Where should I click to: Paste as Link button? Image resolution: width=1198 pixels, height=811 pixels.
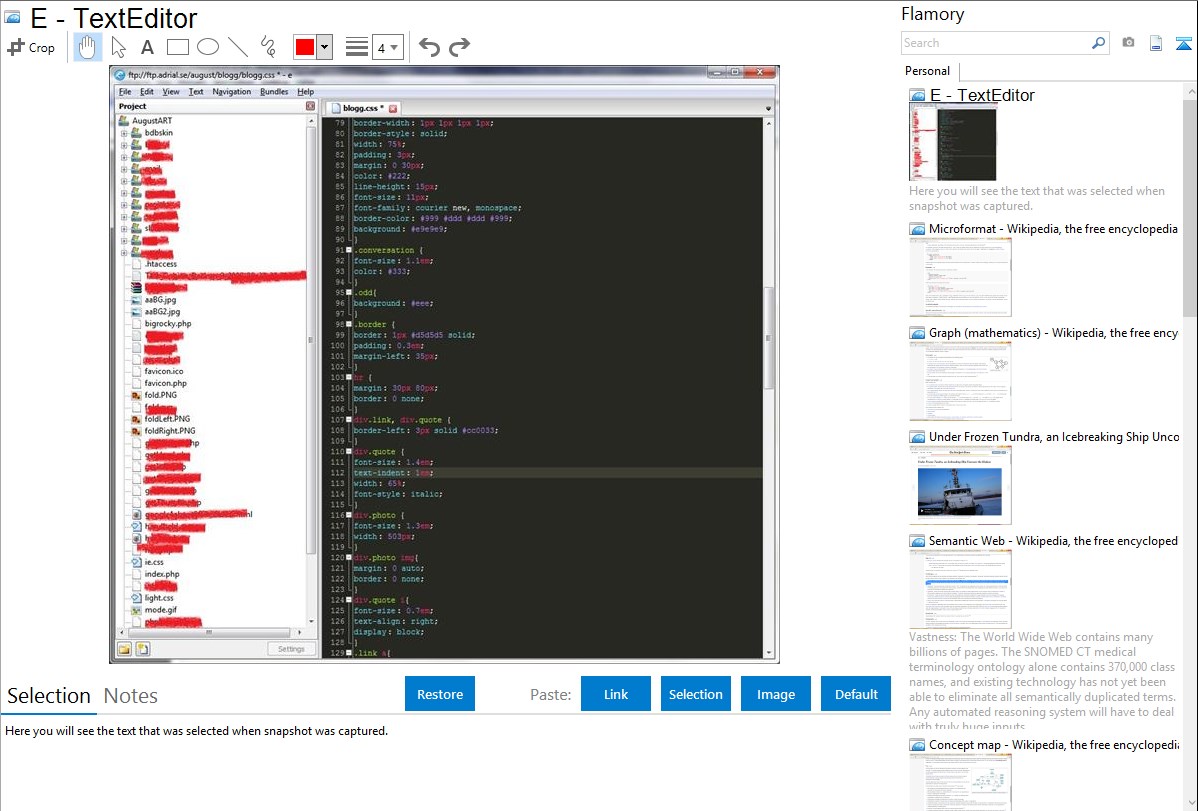pos(616,694)
